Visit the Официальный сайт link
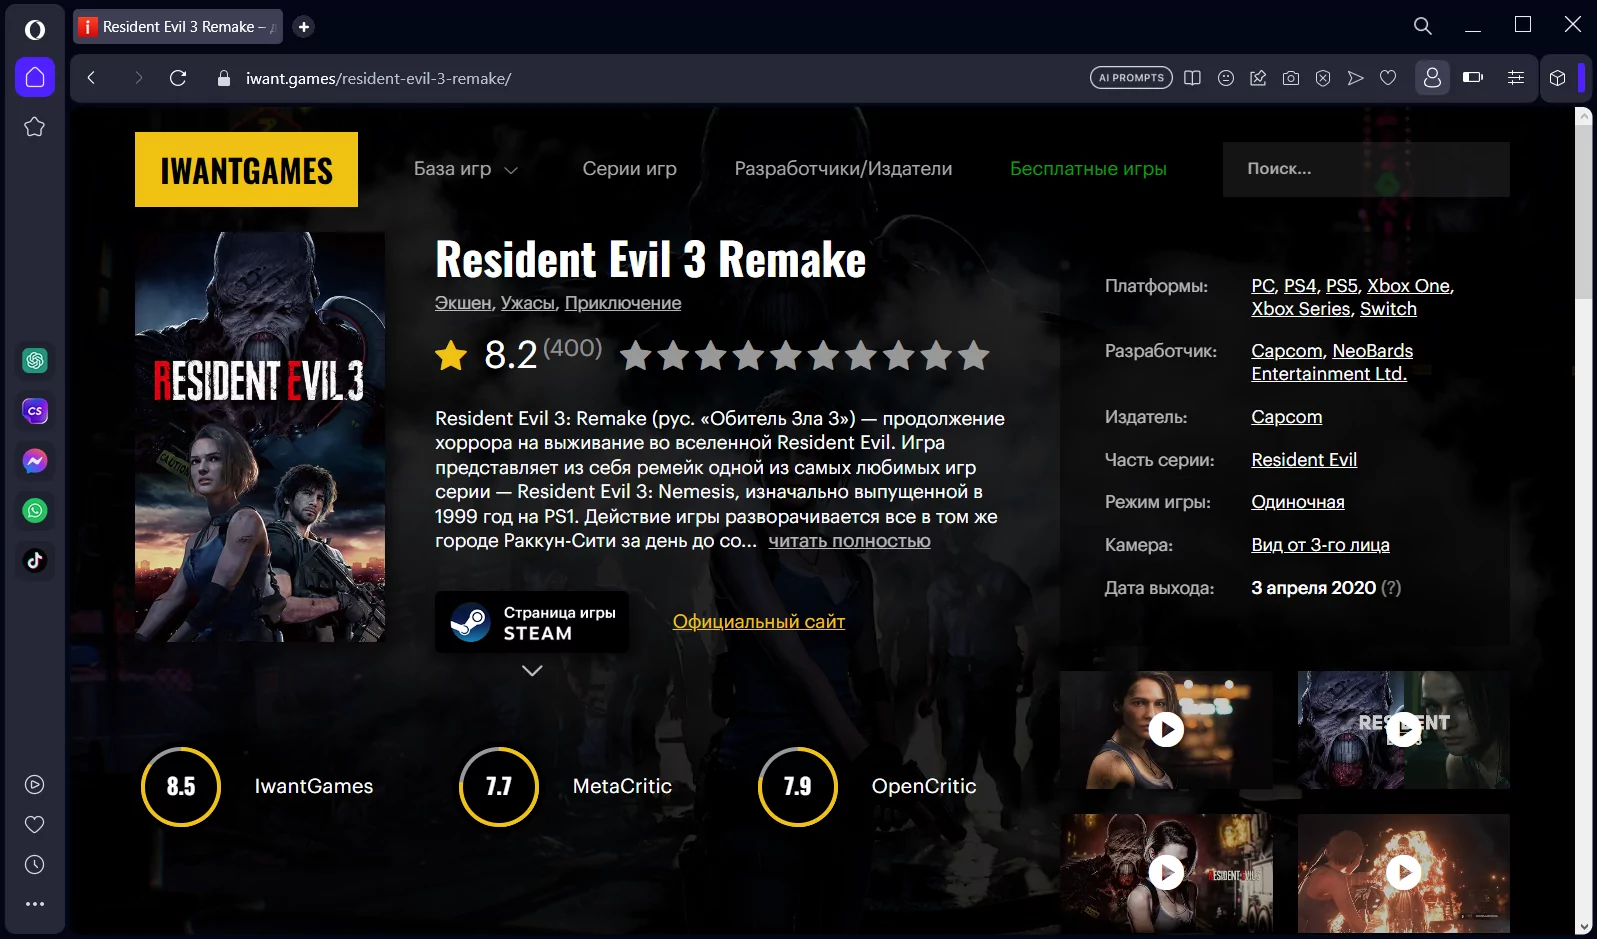 (x=759, y=622)
